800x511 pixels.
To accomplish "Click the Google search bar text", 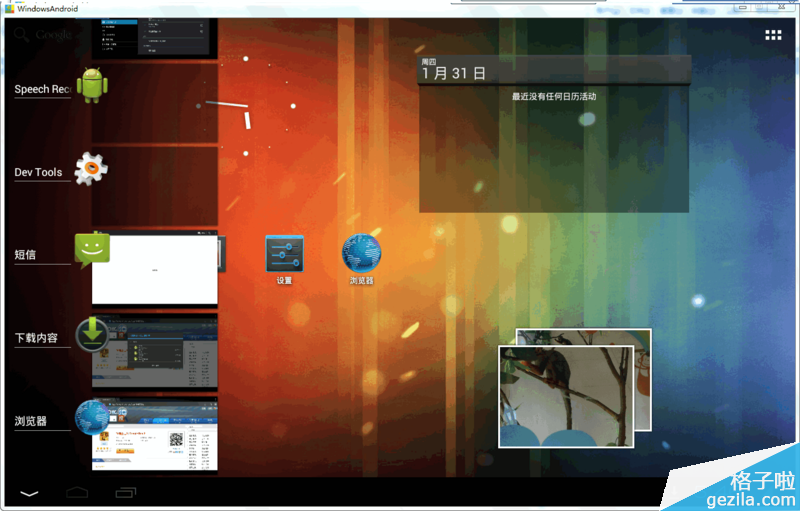I will tap(53, 35).
